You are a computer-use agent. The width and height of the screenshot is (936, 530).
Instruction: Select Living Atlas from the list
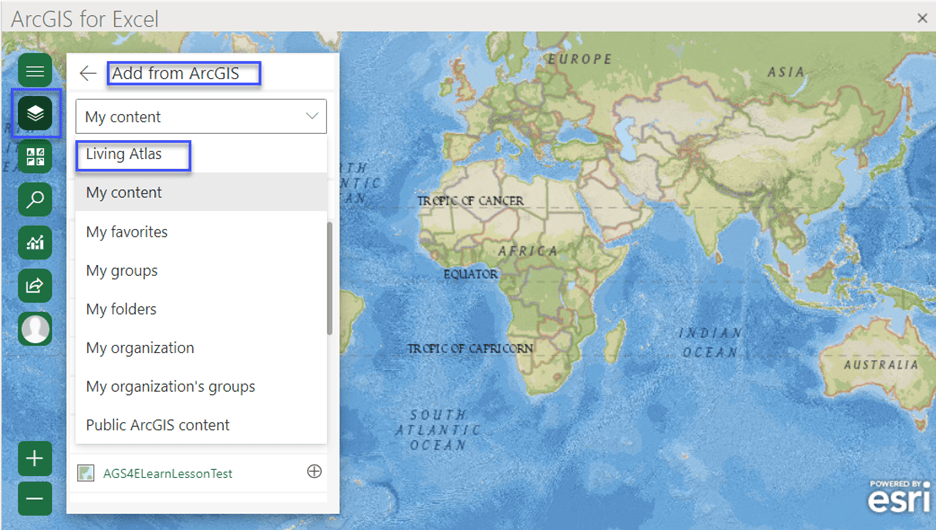[x=124, y=154]
